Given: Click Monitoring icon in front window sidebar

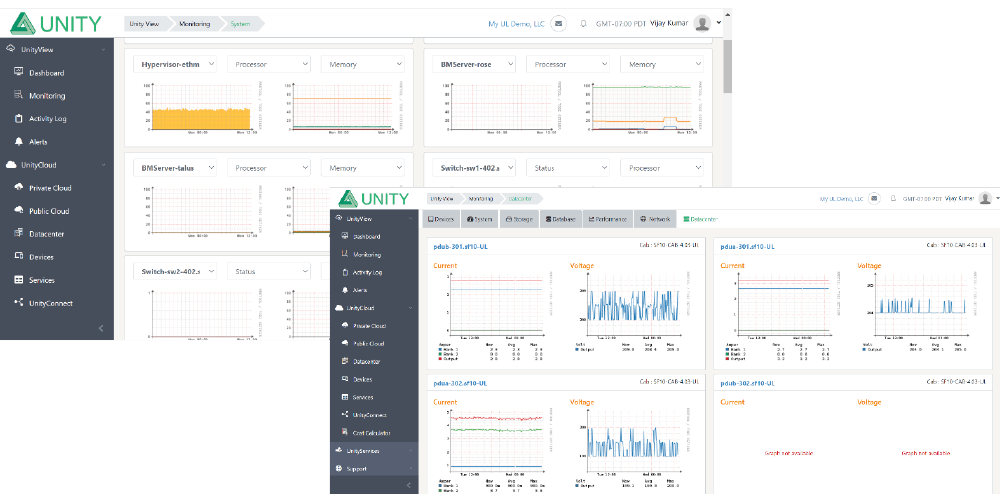Looking at the screenshot, I should (344, 254).
